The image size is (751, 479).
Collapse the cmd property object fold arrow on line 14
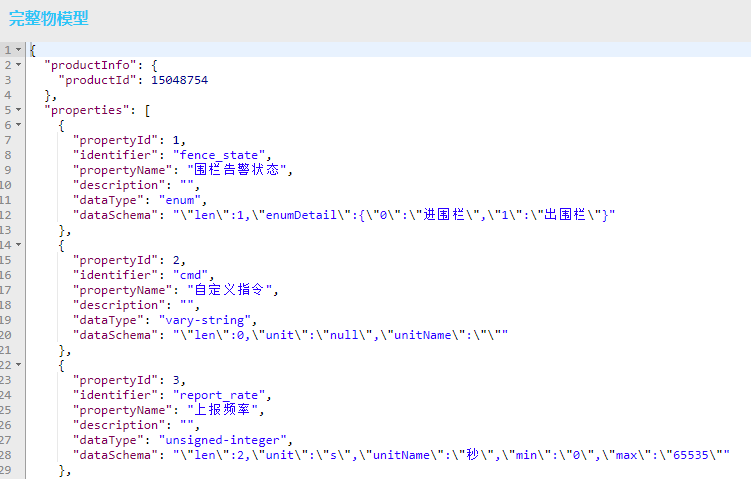click(18, 245)
